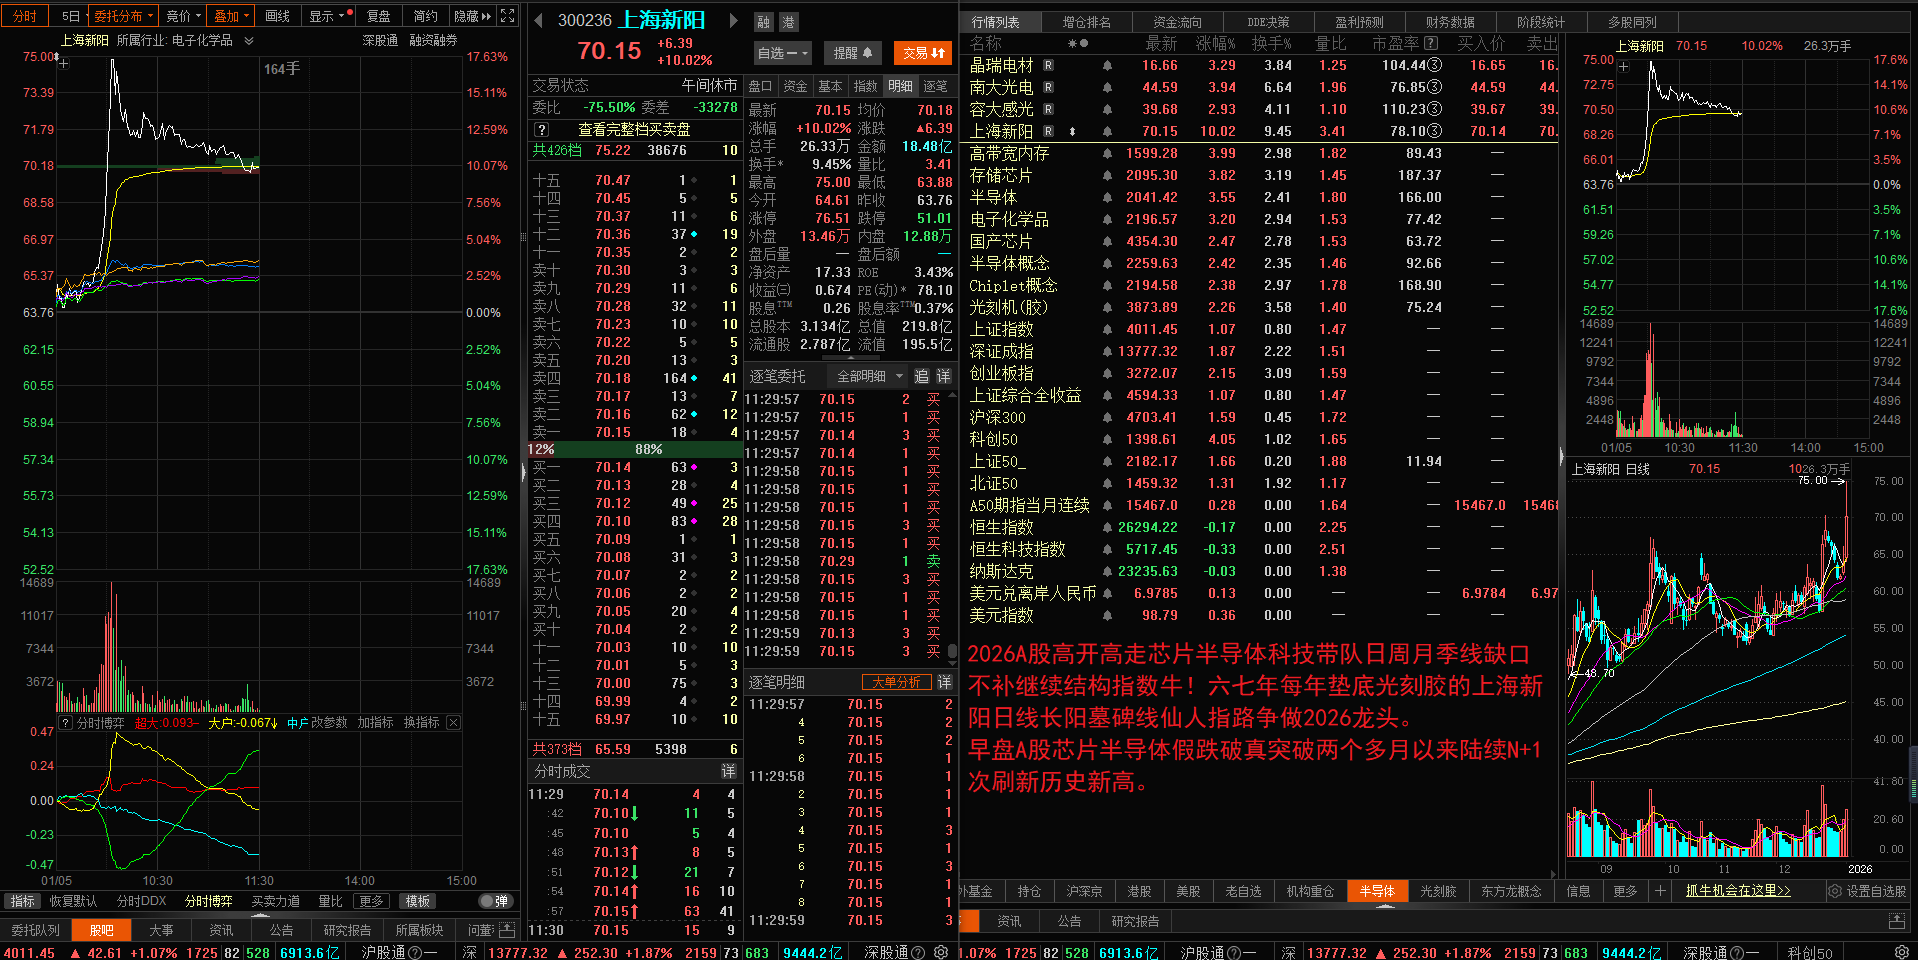Open the 股吧 bottom tab
Viewport: 1918px width, 960px height.
(x=101, y=930)
